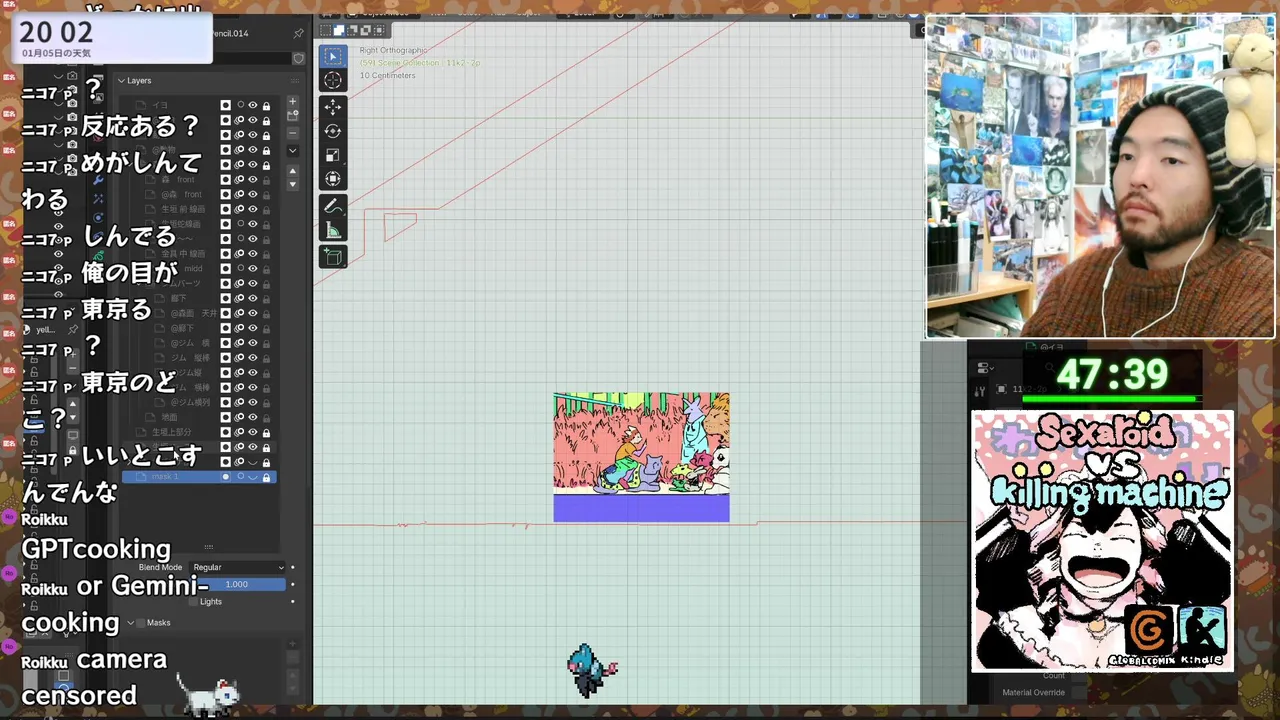Click the Material Override label
The height and width of the screenshot is (720, 1280).
click(x=1033, y=692)
